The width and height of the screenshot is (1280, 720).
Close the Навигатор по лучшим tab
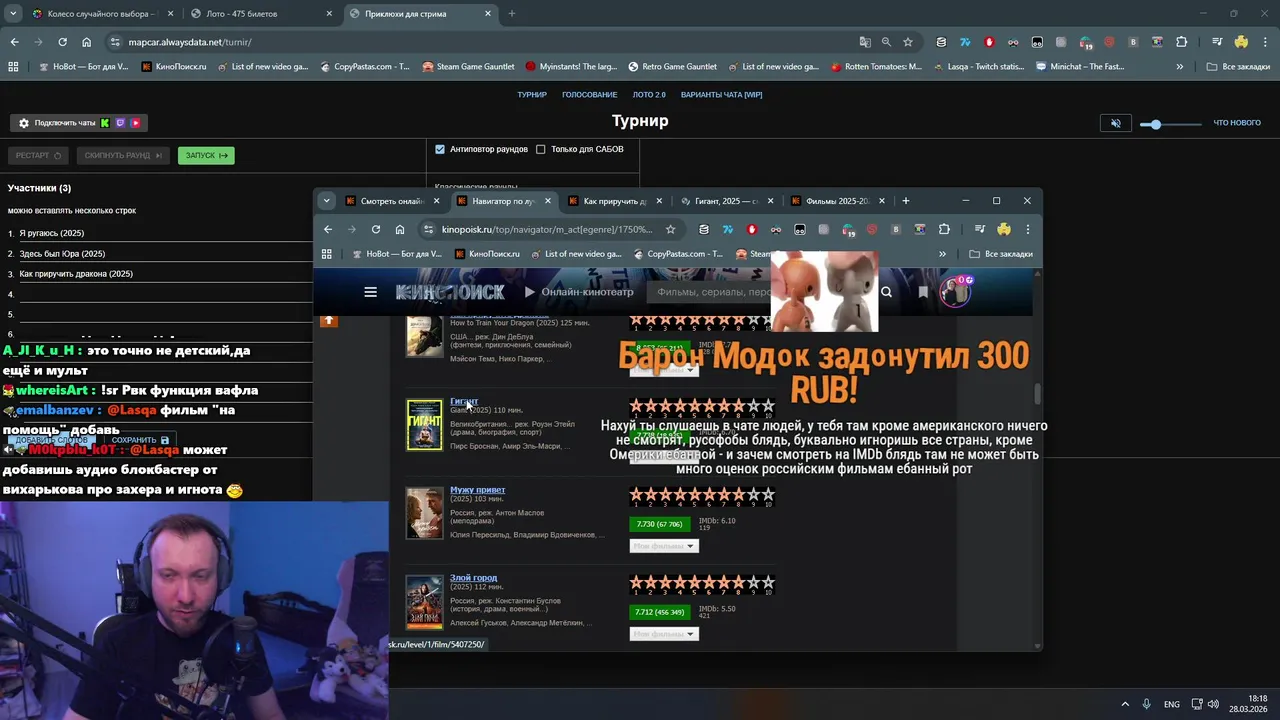pyautogui.click(x=548, y=201)
